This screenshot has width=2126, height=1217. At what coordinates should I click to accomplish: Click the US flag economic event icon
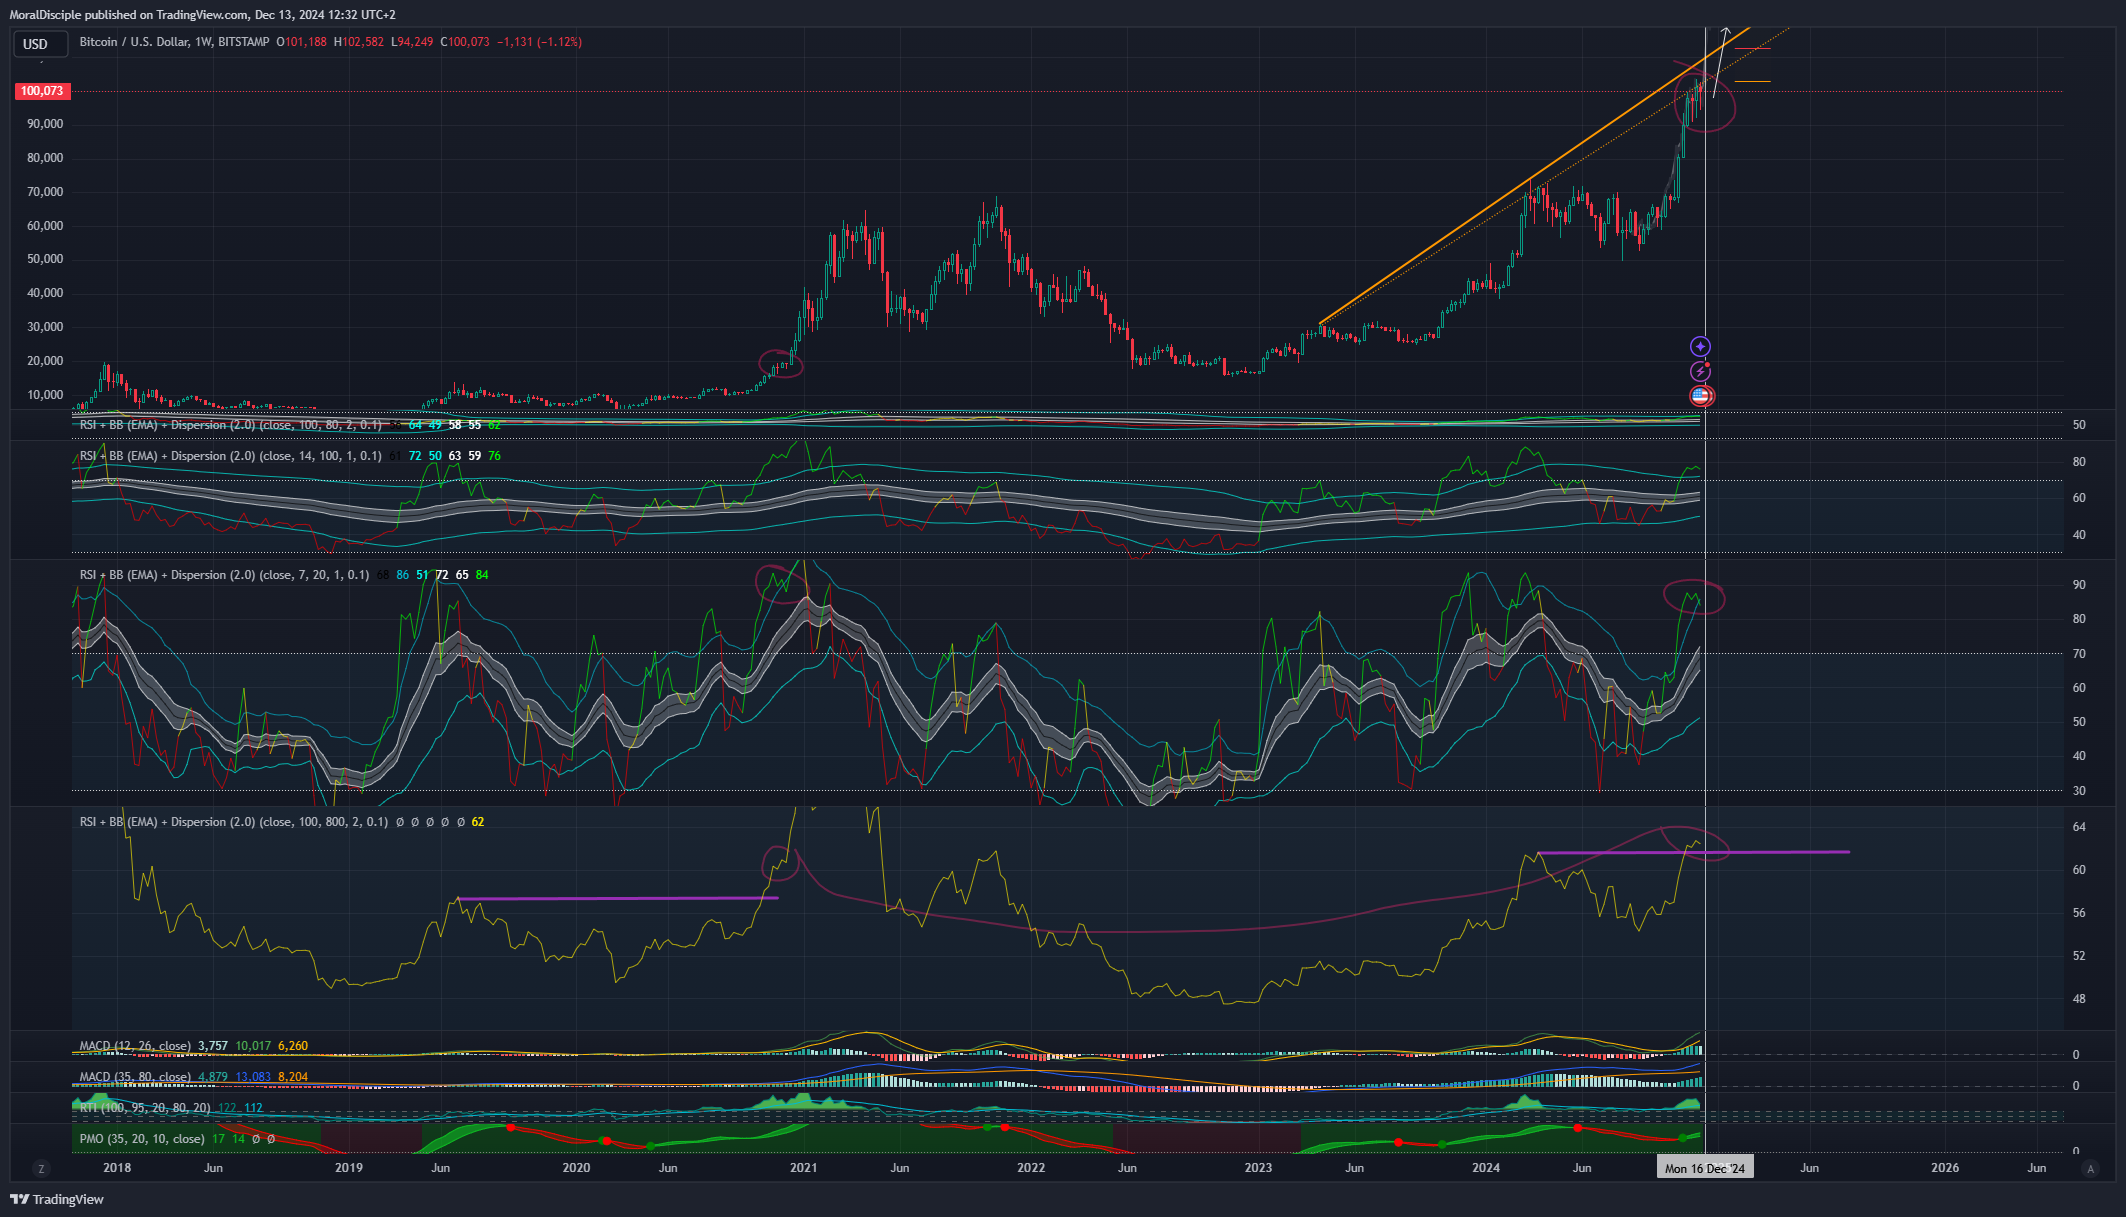[x=1700, y=396]
